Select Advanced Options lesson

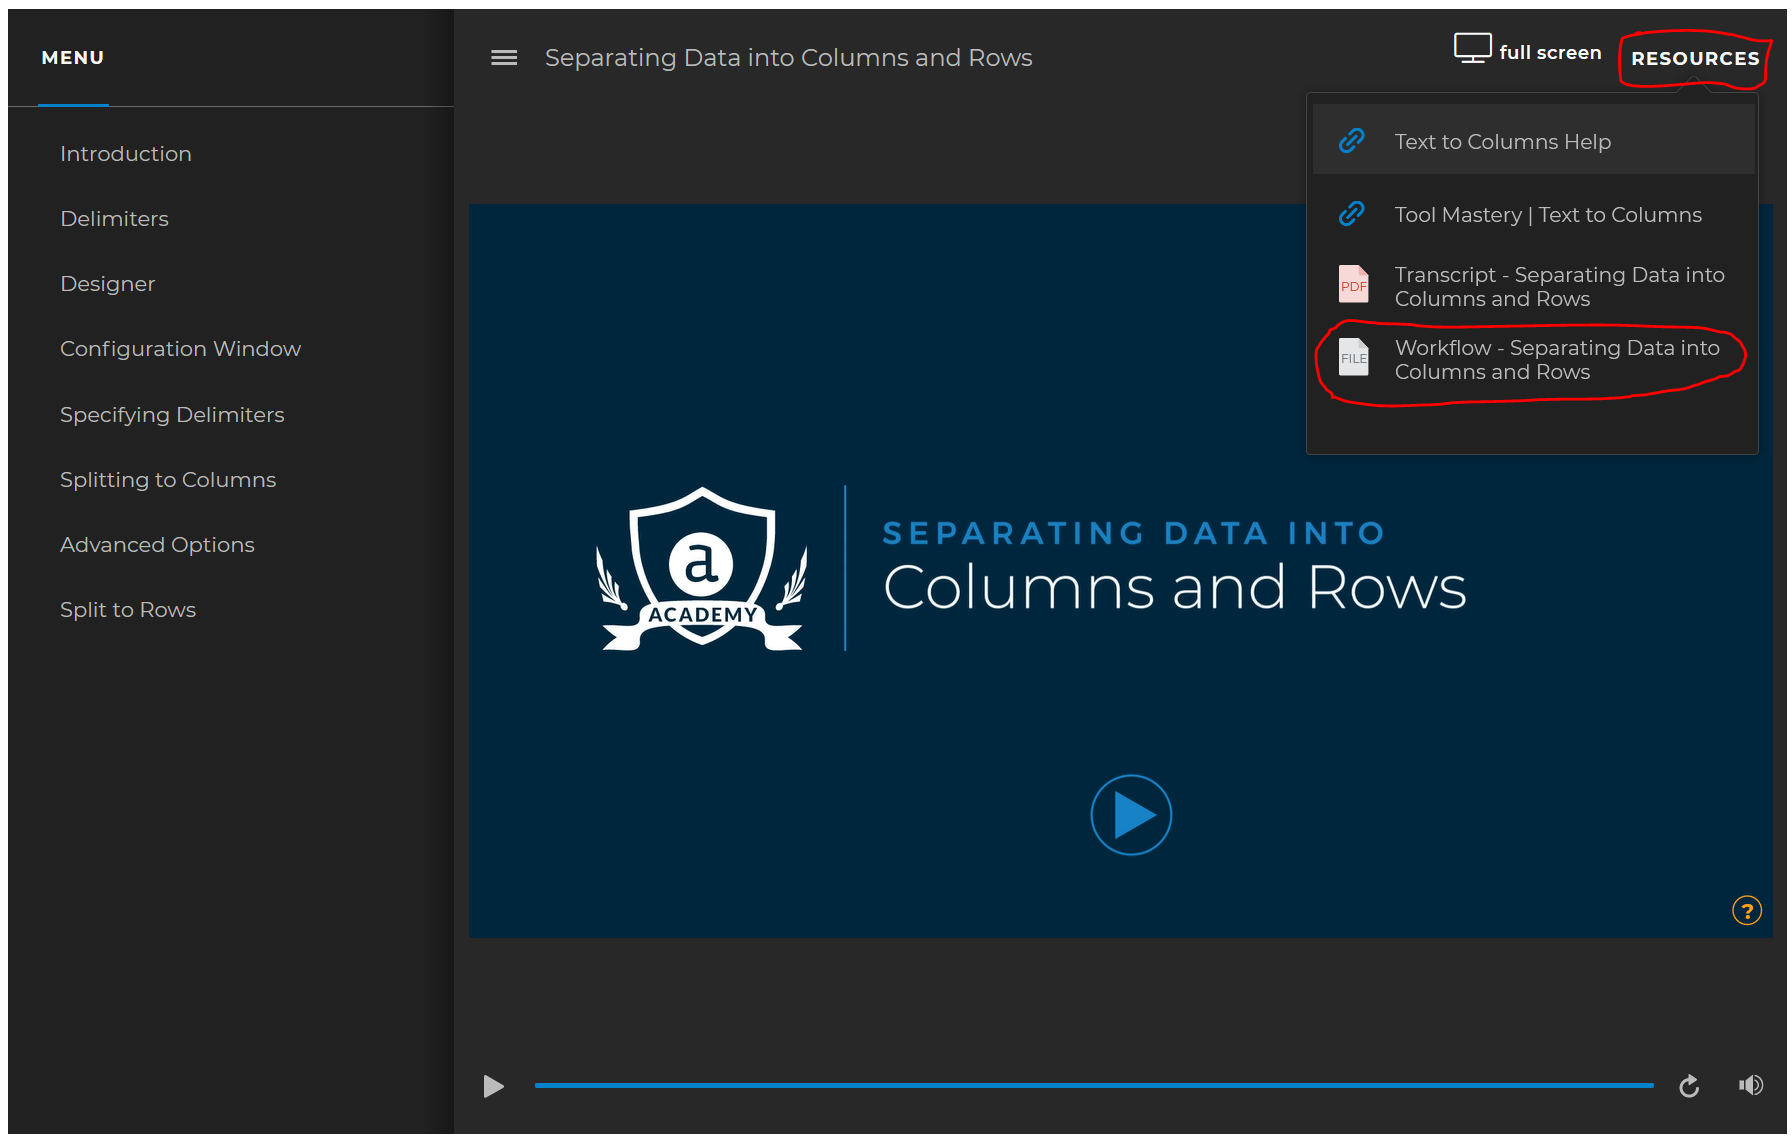(157, 544)
